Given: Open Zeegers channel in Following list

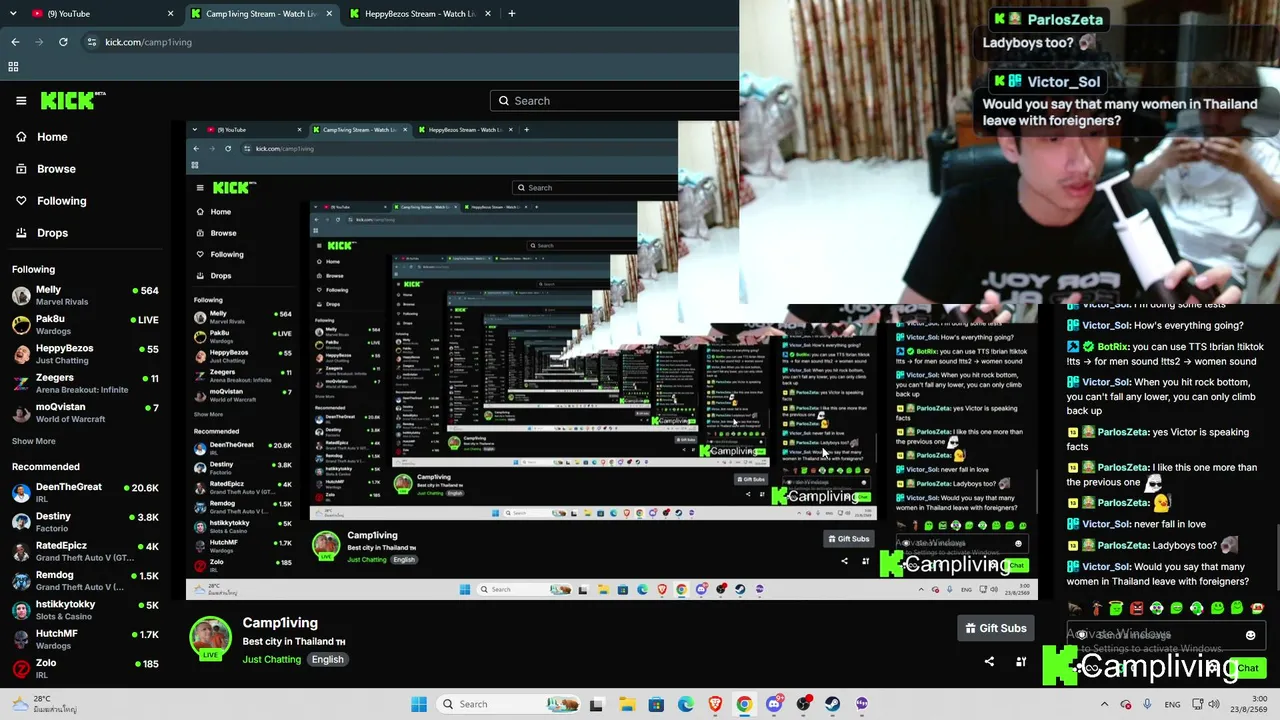Looking at the screenshot, I should [x=85, y=383].
